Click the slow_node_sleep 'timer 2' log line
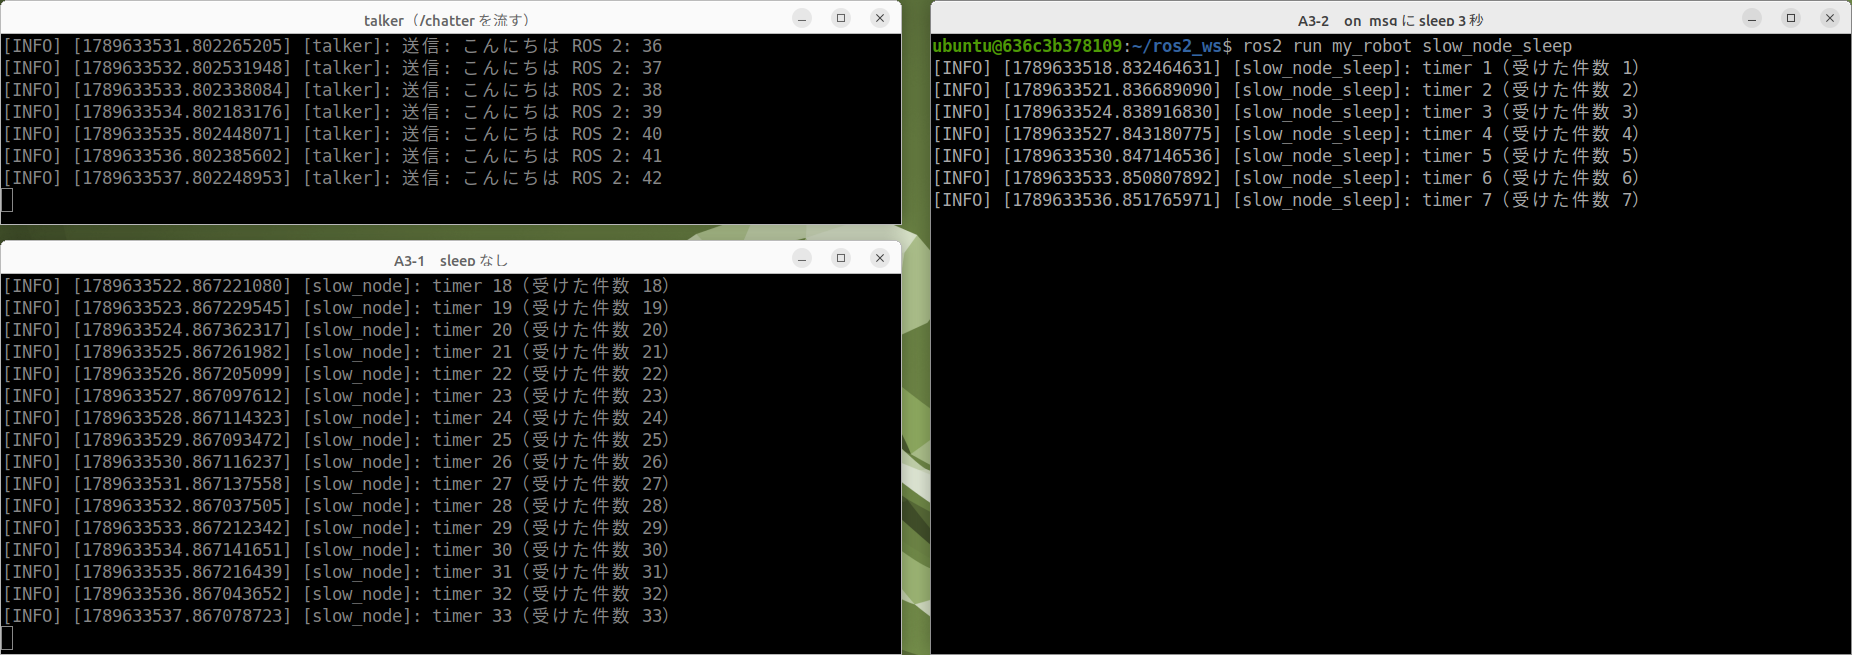Image resolution: width=1852 pixels, height=655 pixels. click(x=1286, y=90)
